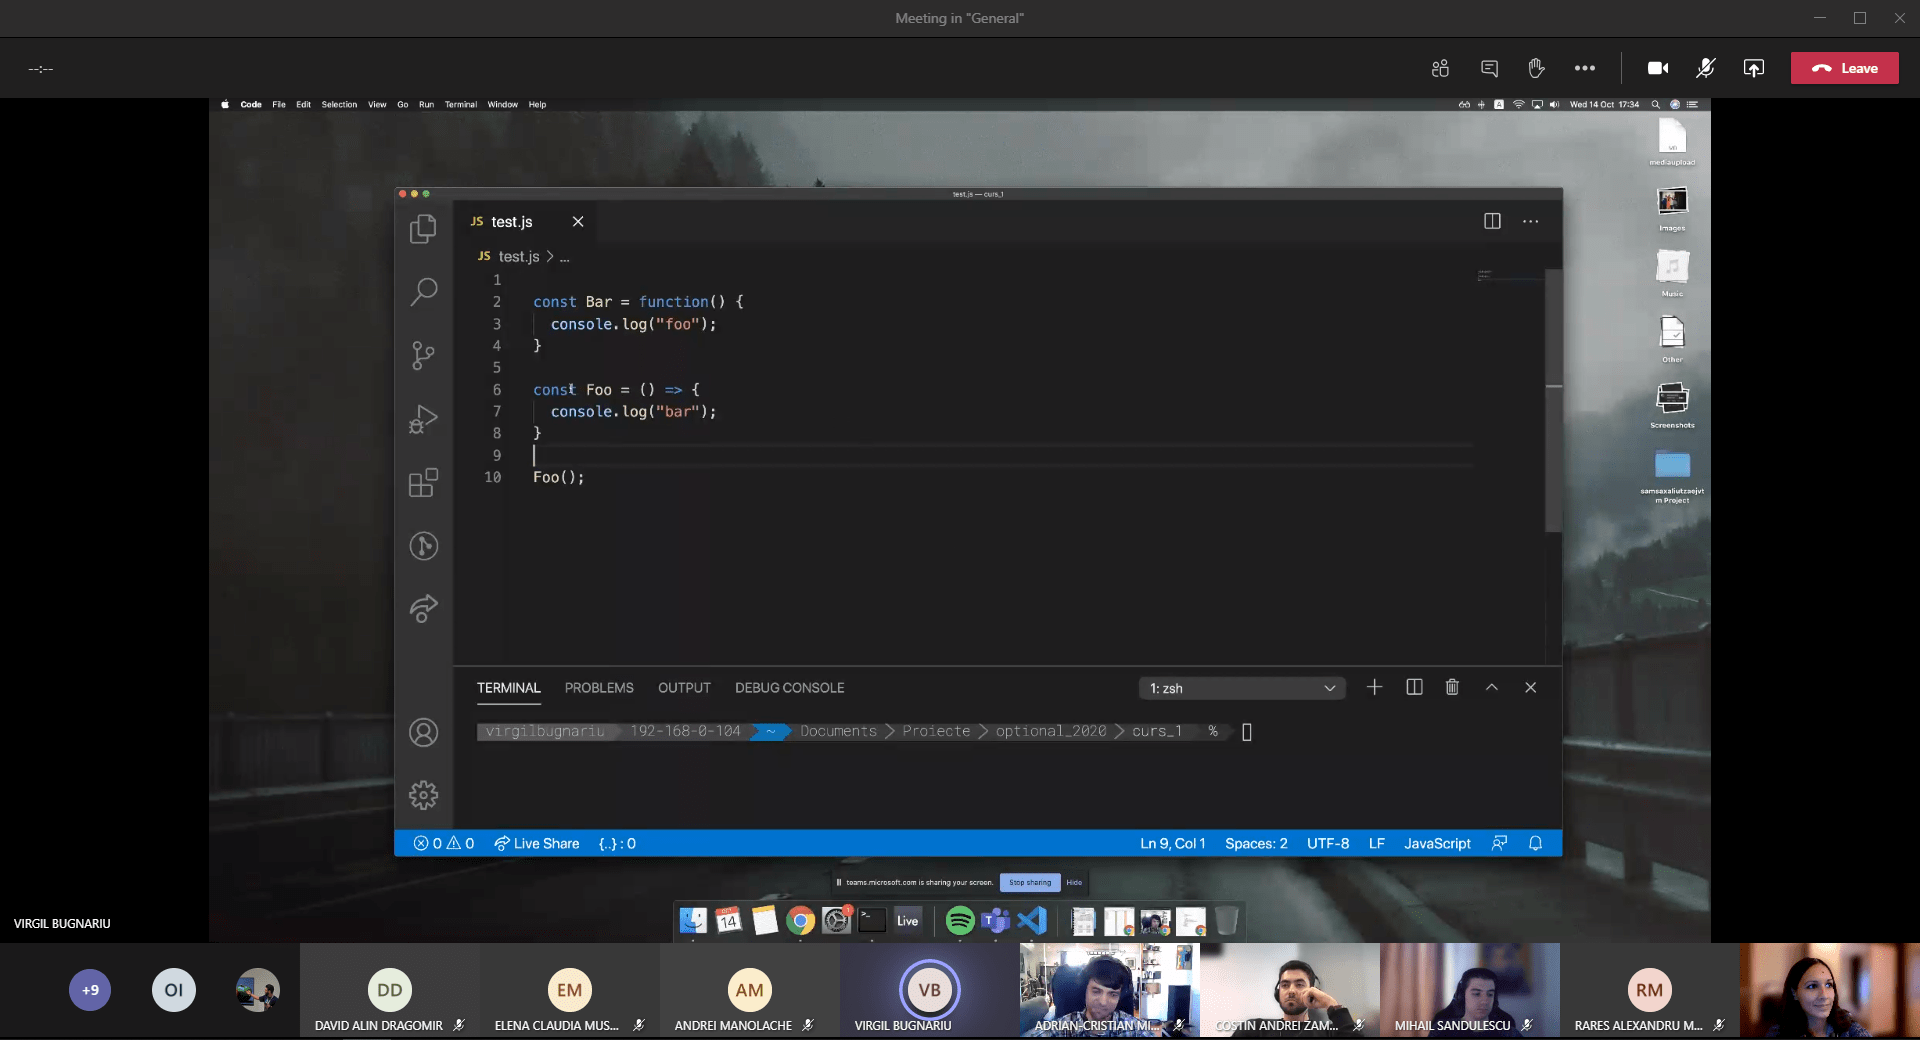Open the Teams more actions menu
Image resolution: width=1920 pixels, height=1040 pixels.
click(x=1584, y=68)
